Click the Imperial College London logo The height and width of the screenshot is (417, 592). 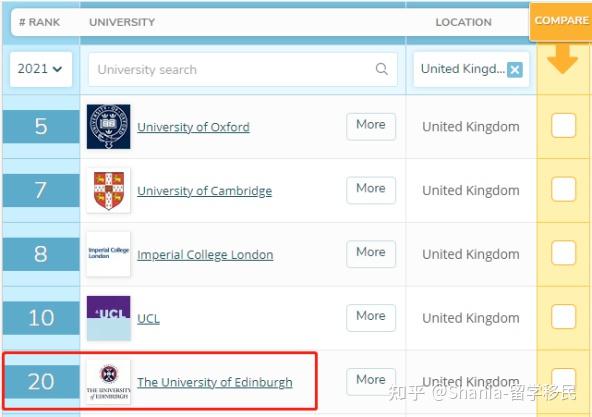click(x=109, y=254)
